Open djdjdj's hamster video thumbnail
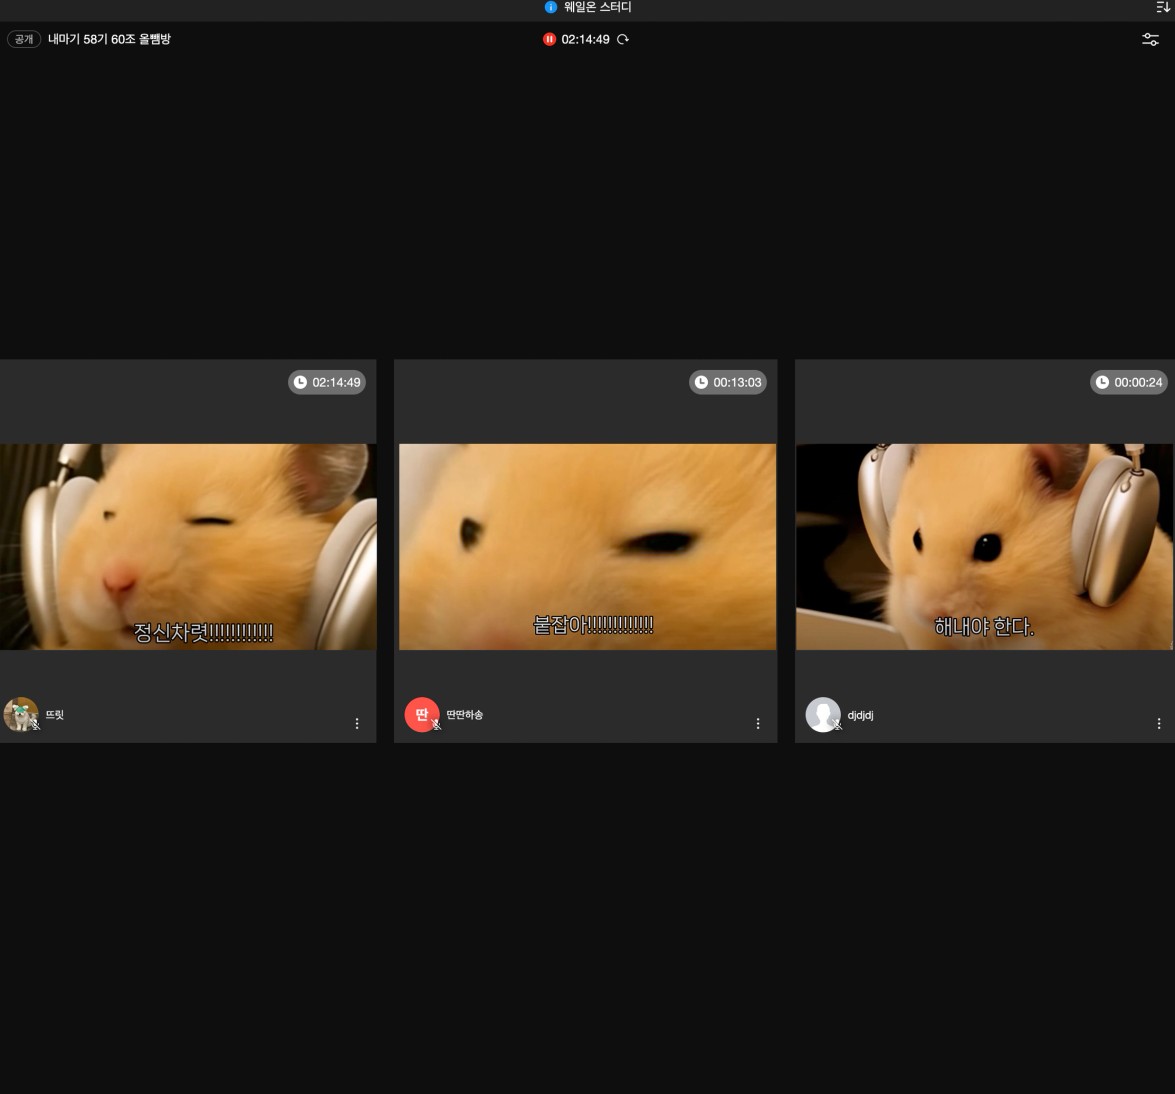Image resolution: width=1175 pixels, height=1094 pixels. (985, 547)
